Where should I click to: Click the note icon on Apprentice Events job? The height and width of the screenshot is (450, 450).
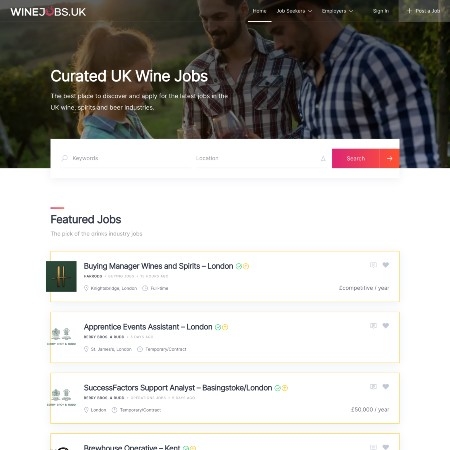(373, 326)
